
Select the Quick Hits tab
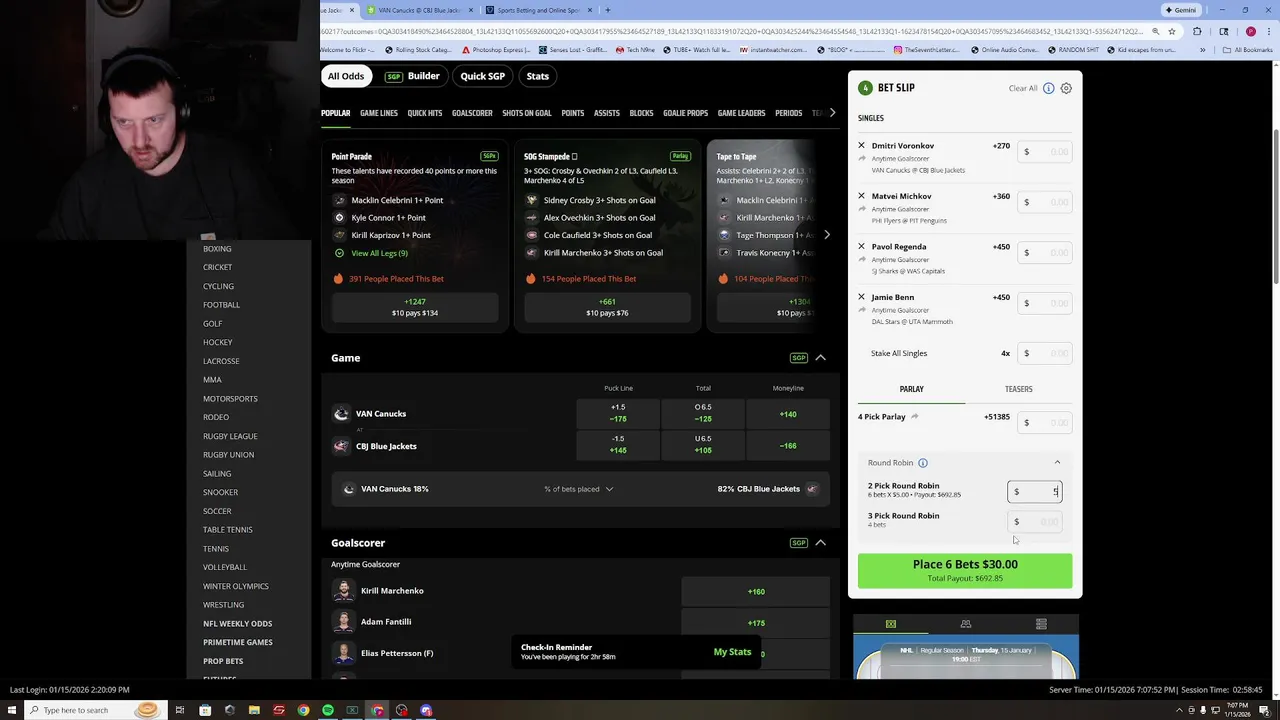pyautogui.click(x=425, y=113)
